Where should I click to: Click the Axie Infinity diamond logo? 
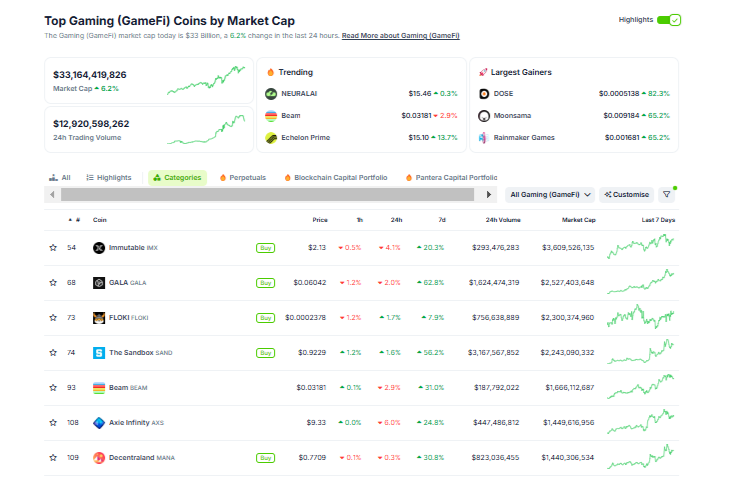pos(99,423)
